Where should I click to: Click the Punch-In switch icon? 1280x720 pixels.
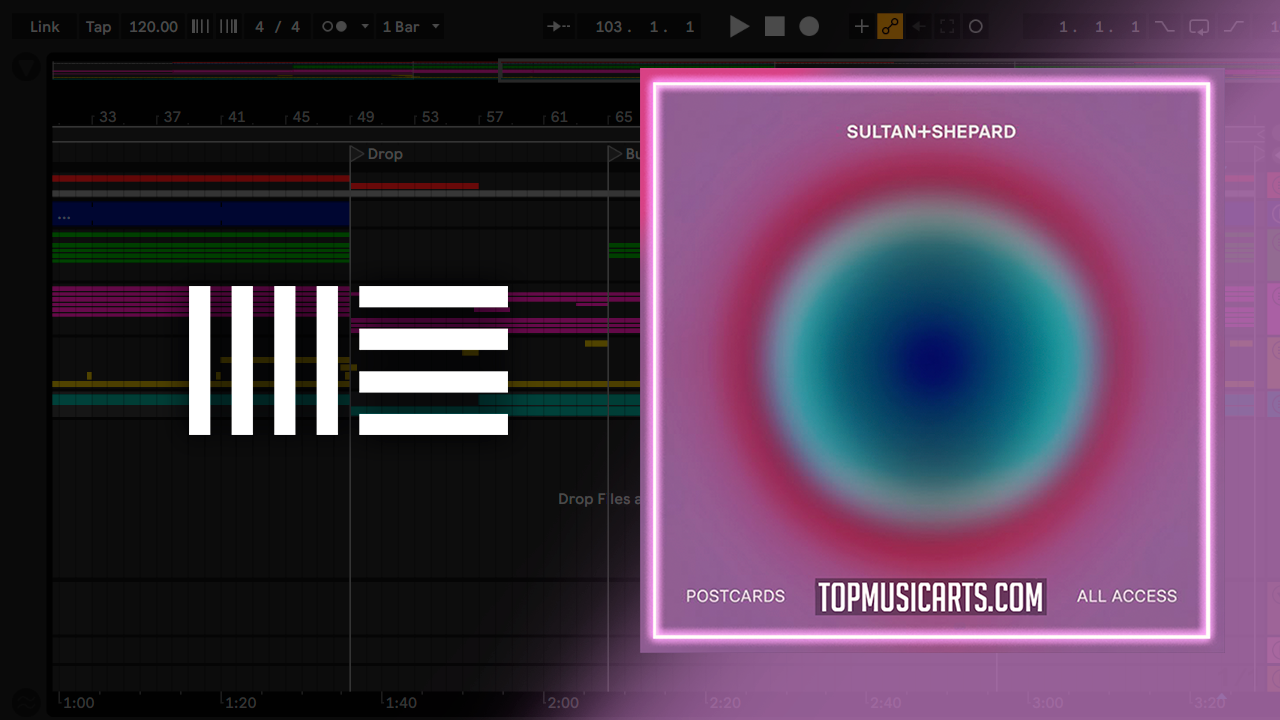[x=1165, y=27]
